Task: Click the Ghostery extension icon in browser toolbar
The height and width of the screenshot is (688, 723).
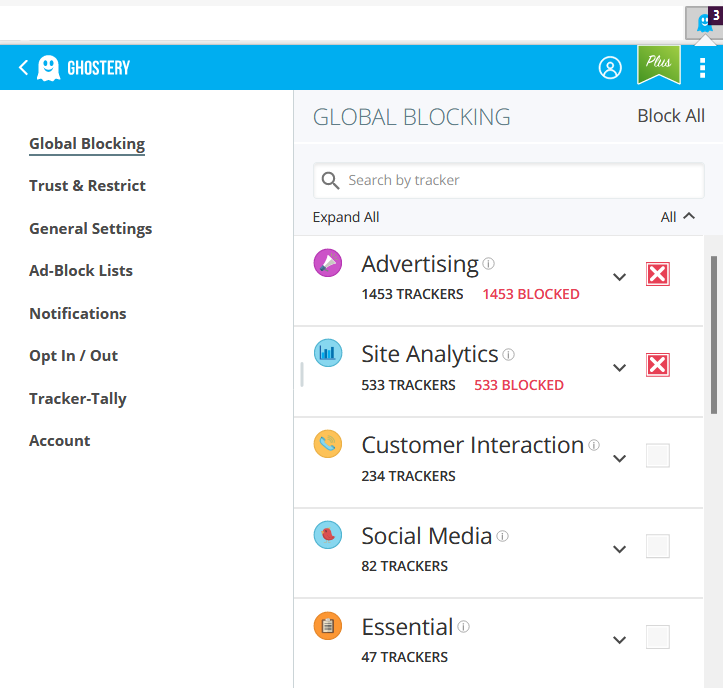Action: click(x=704, y=23)
